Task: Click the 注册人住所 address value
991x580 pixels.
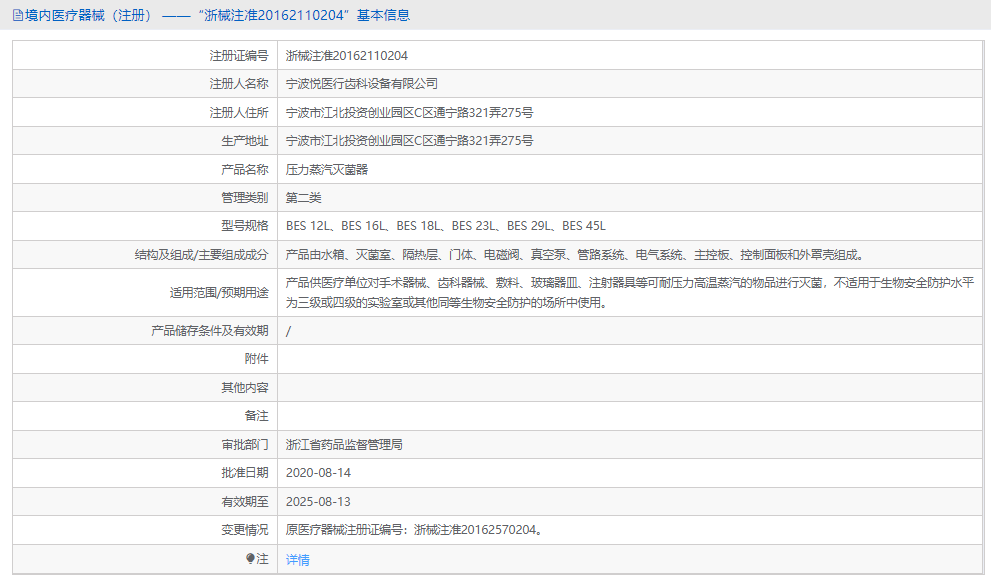Action: point(409,112)
